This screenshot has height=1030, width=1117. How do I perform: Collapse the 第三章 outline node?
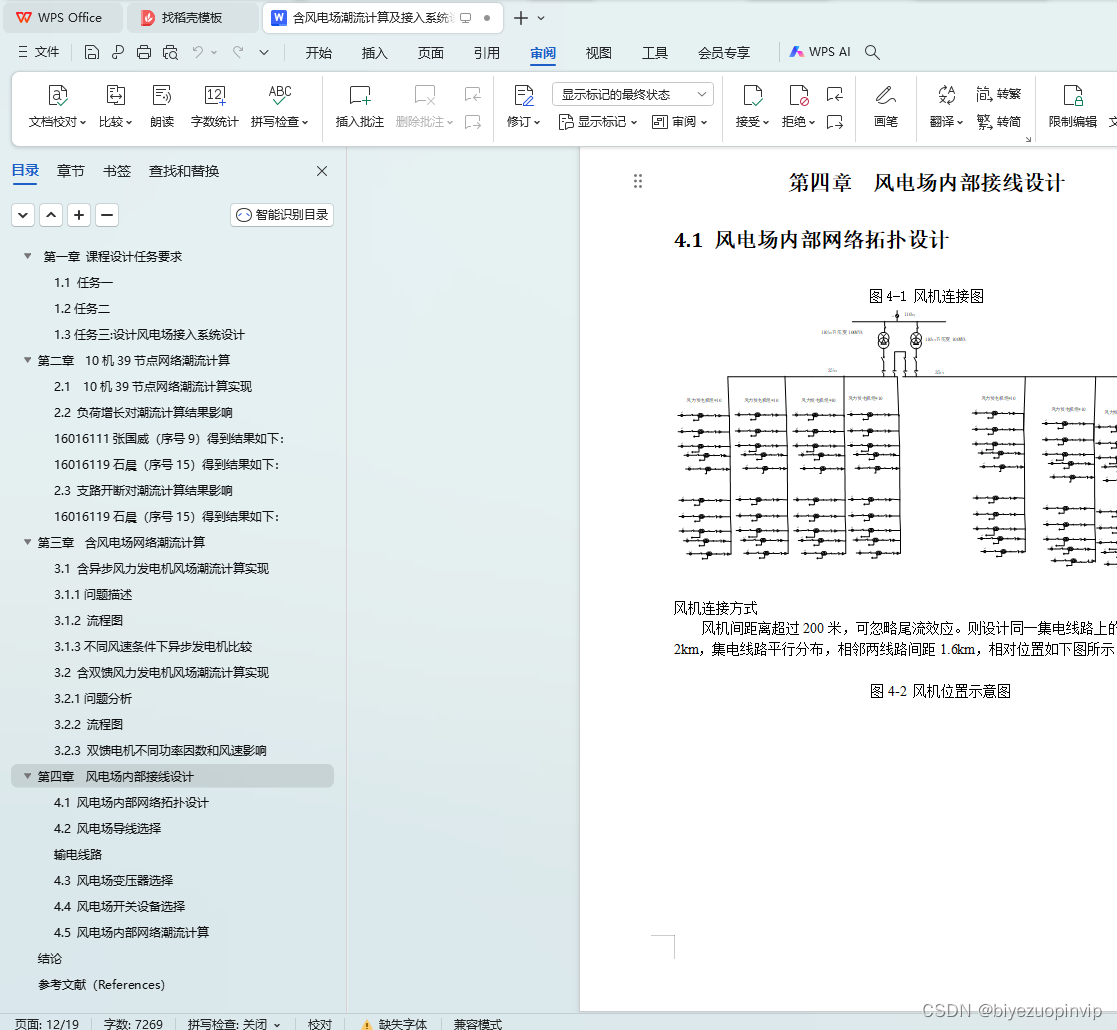[27, 542]
